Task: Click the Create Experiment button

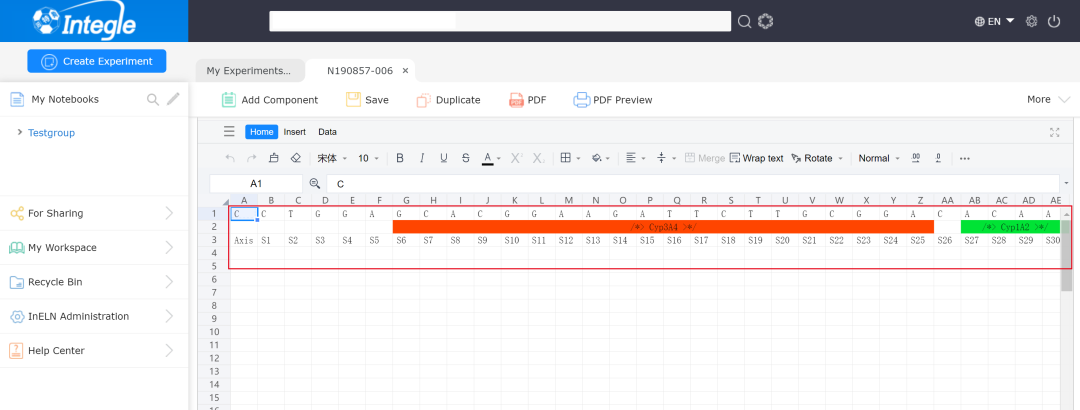Action: click(96, 61)
